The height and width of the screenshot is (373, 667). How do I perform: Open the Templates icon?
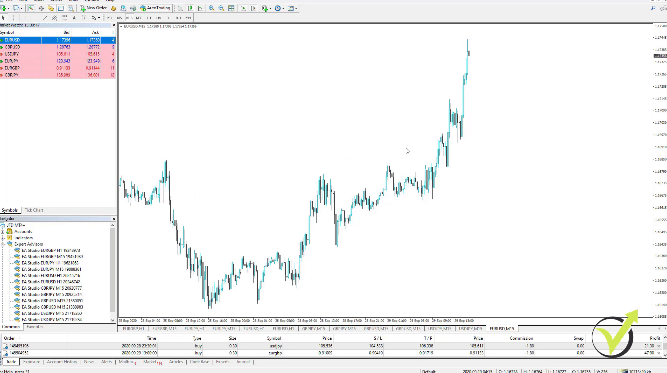point(291,8)
